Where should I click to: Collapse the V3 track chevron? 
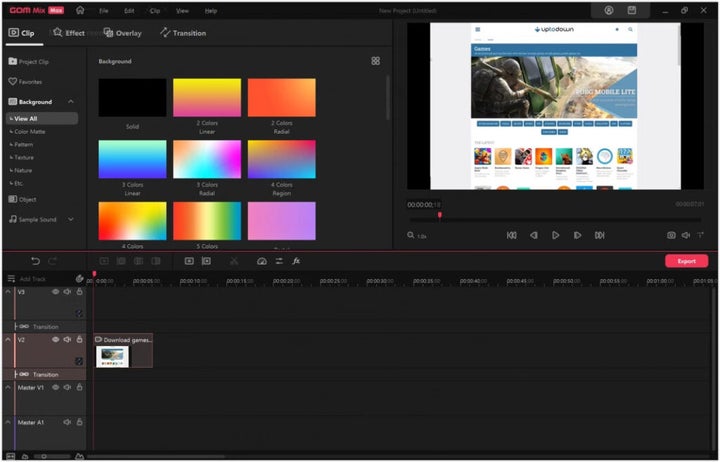[x=8, y=292]
